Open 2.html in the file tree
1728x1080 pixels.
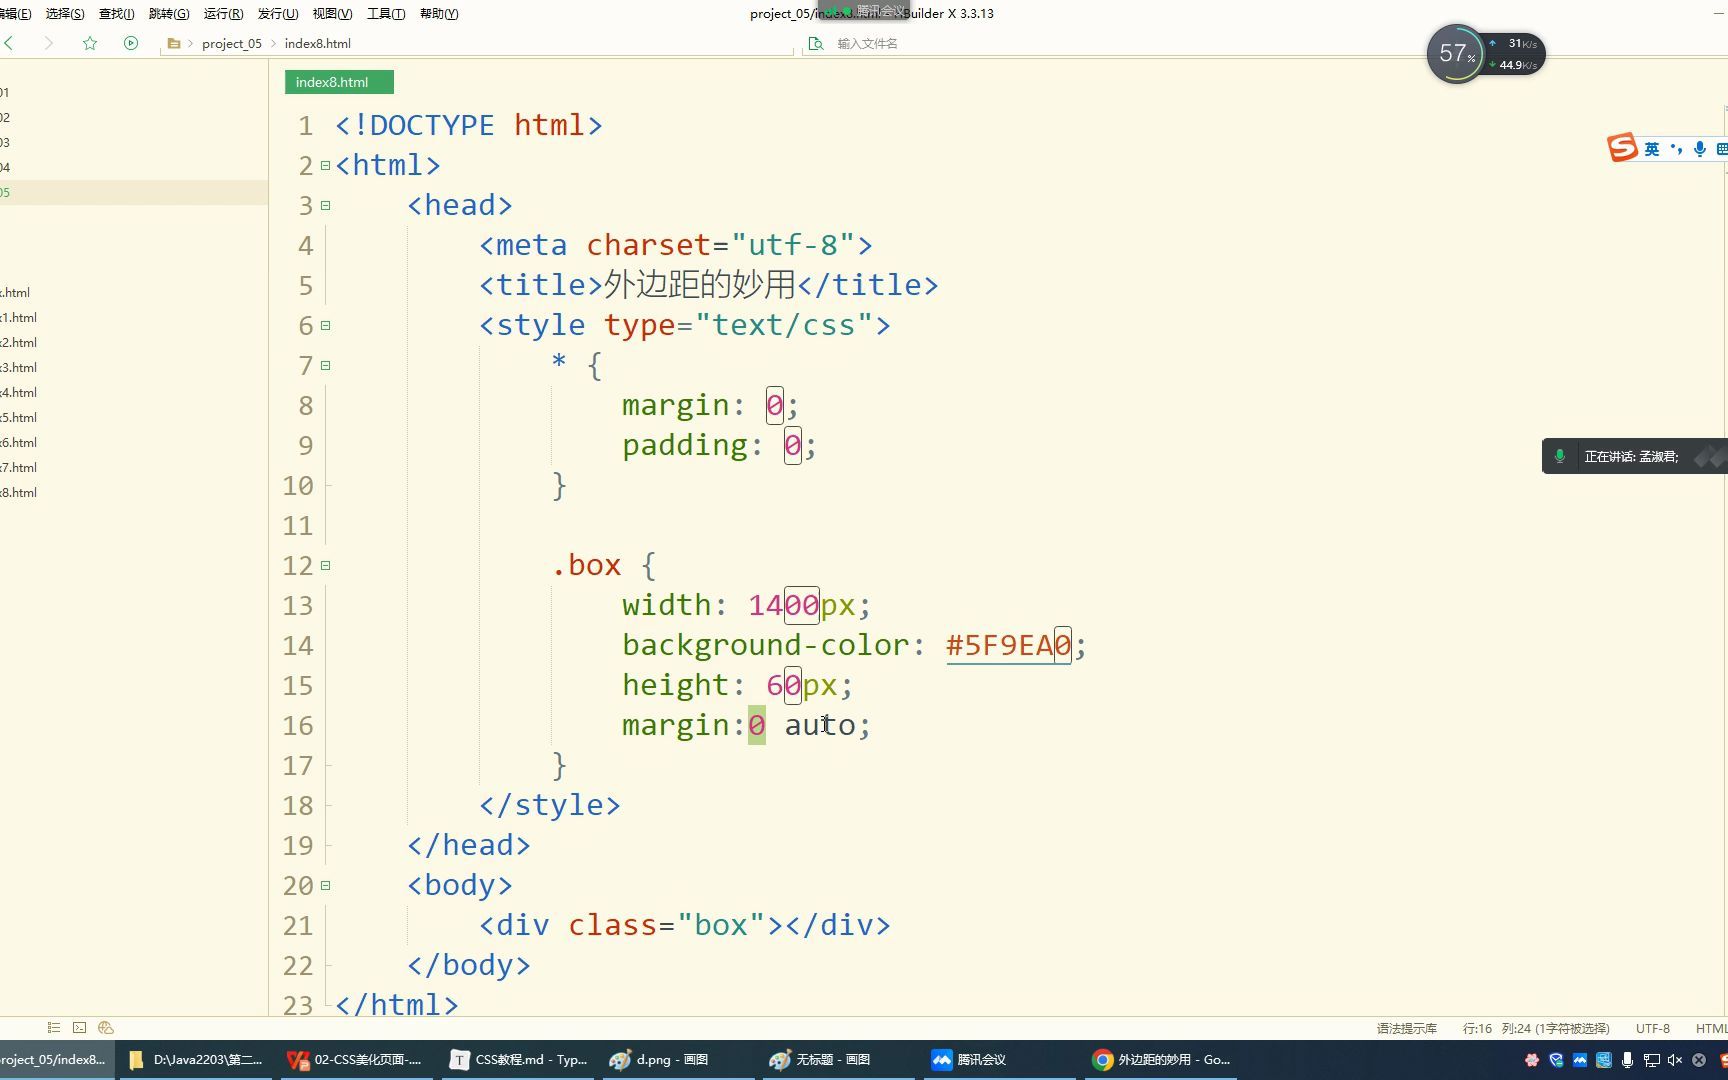click(19, 342)
